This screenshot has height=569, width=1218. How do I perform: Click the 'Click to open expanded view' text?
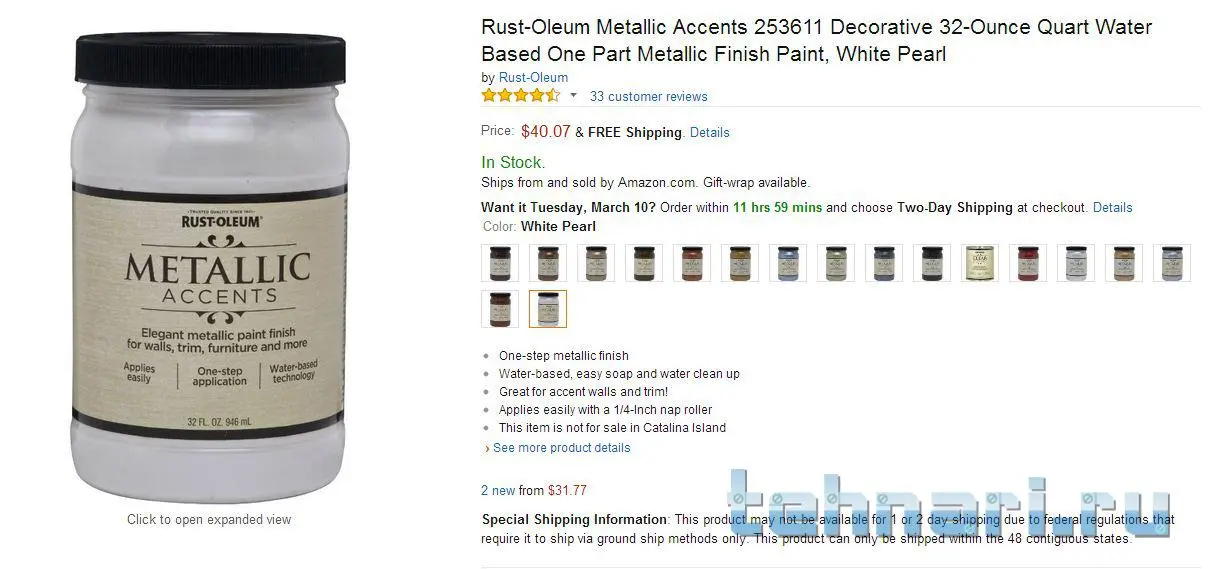coord(209,519)
